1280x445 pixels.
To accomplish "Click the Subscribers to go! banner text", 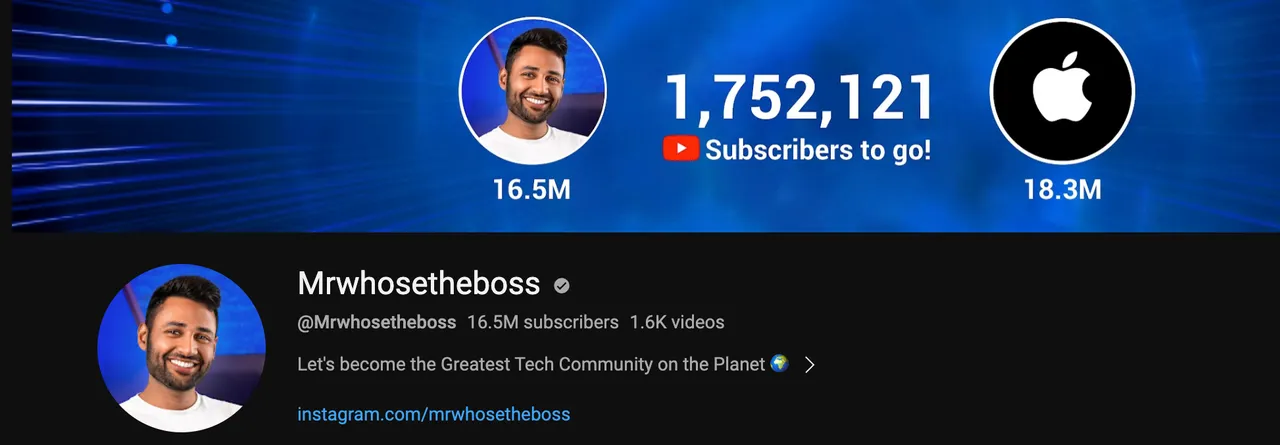I will [x=818, y=151].
